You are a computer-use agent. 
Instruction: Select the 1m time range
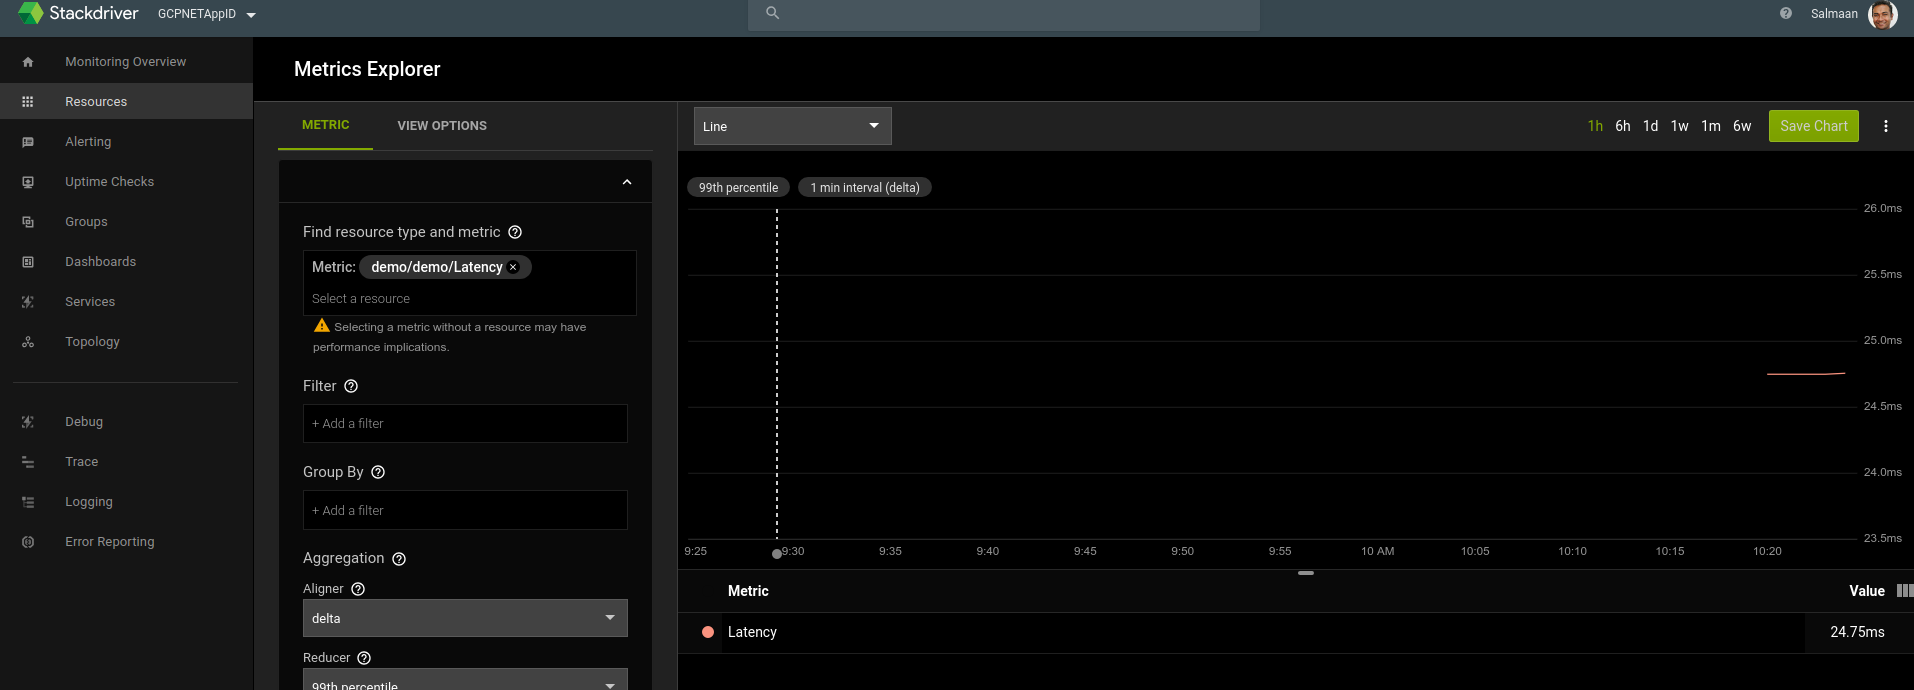point(1711,126)
